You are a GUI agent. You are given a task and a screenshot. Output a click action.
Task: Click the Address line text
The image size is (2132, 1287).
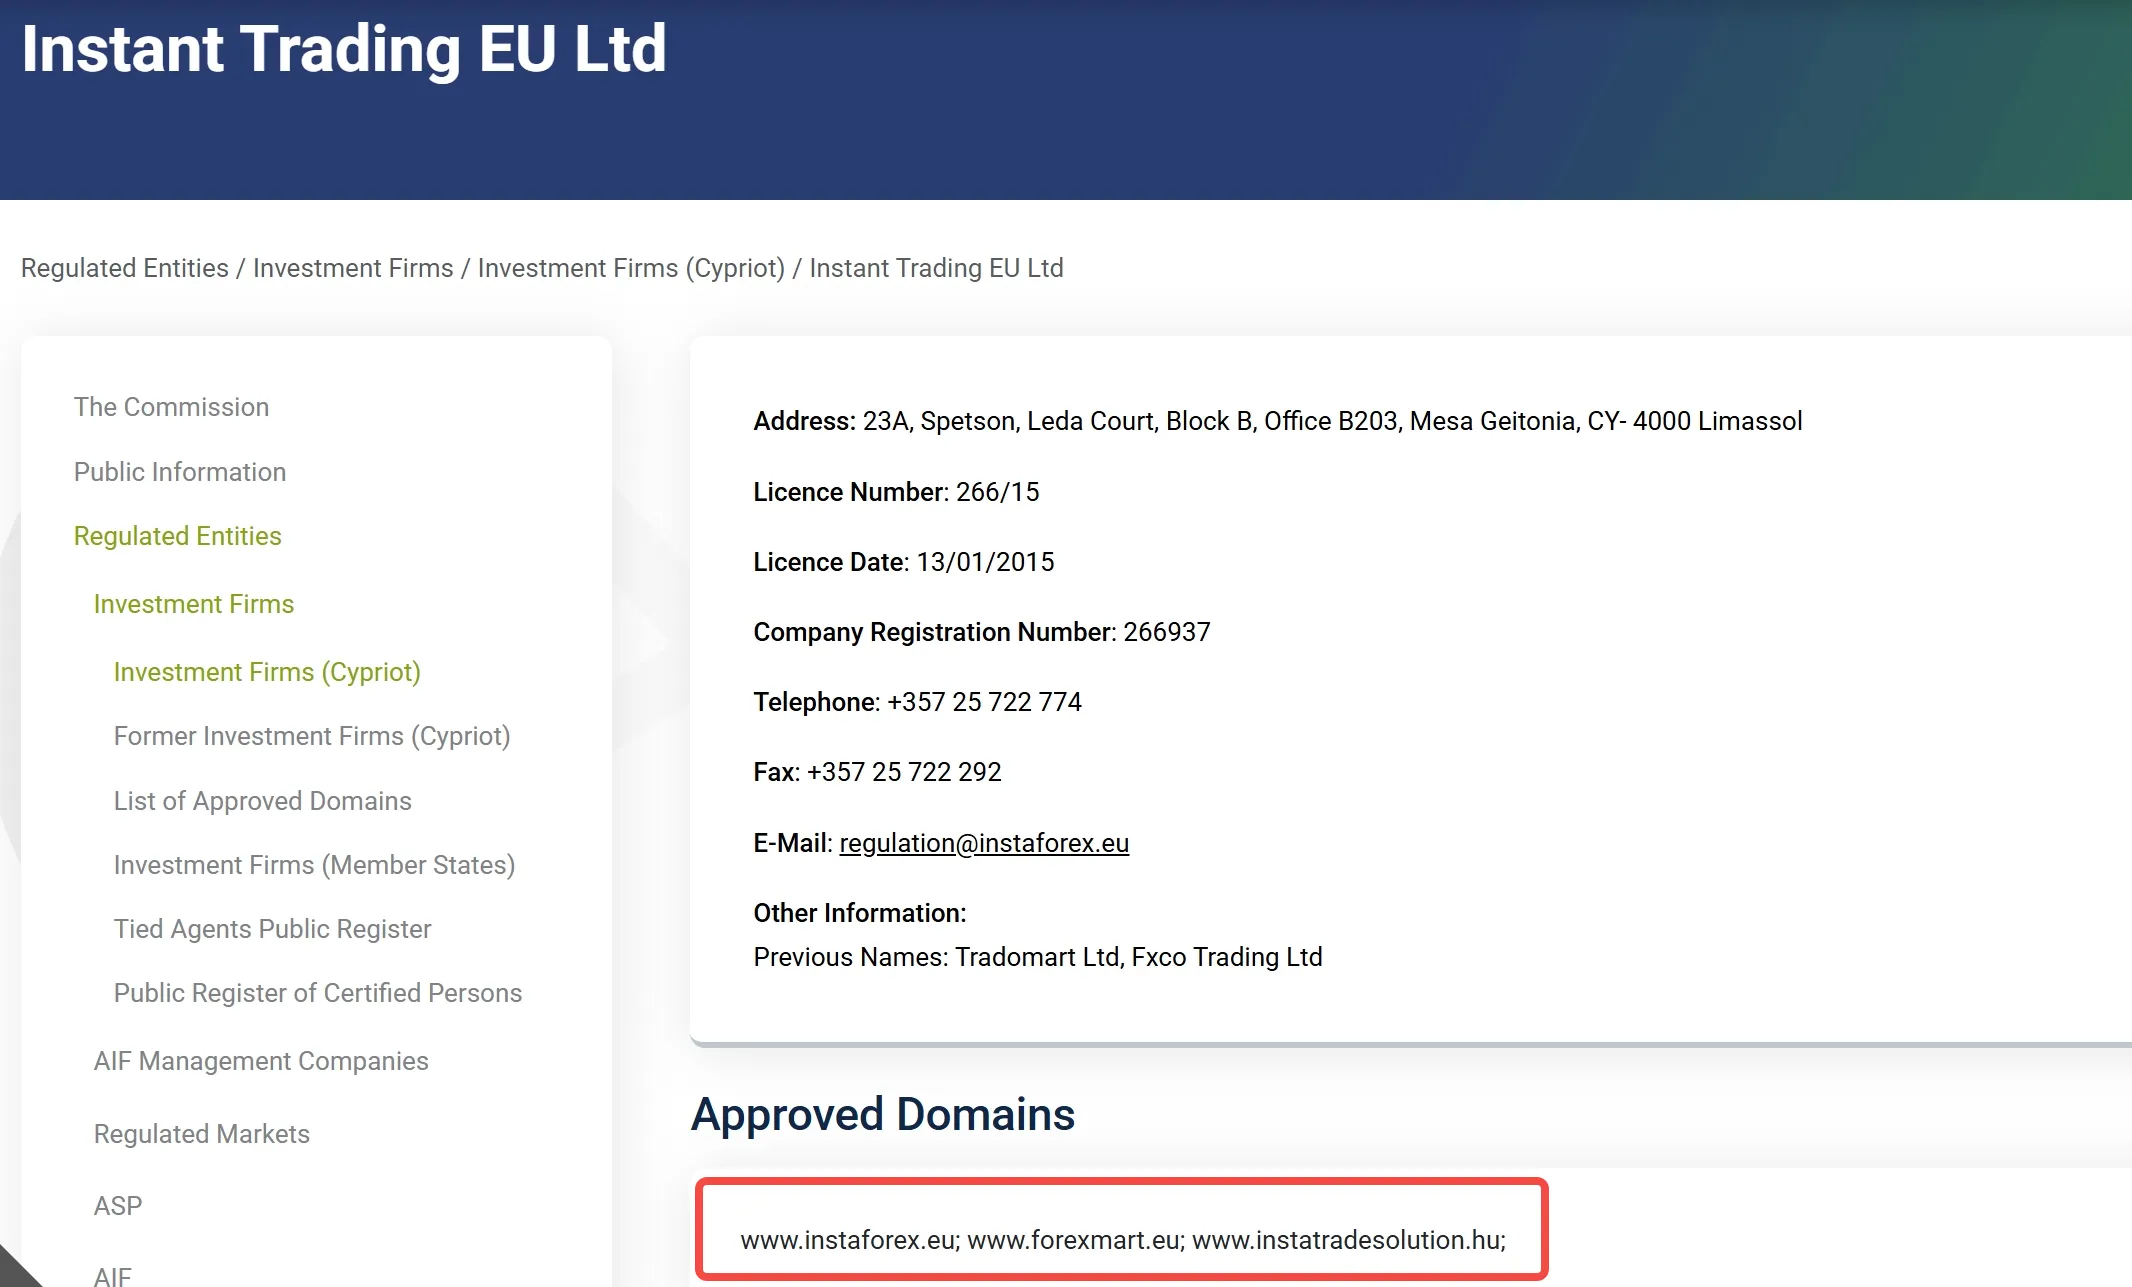click(1278, 421)
